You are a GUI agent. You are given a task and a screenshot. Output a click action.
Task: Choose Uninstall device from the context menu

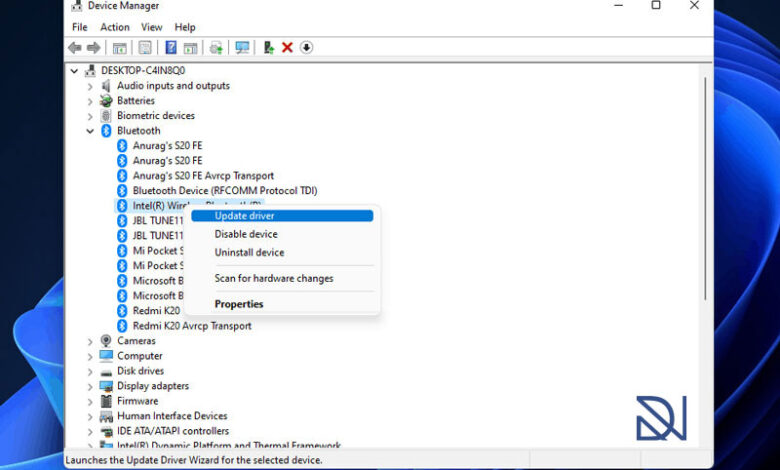[282, 253]
